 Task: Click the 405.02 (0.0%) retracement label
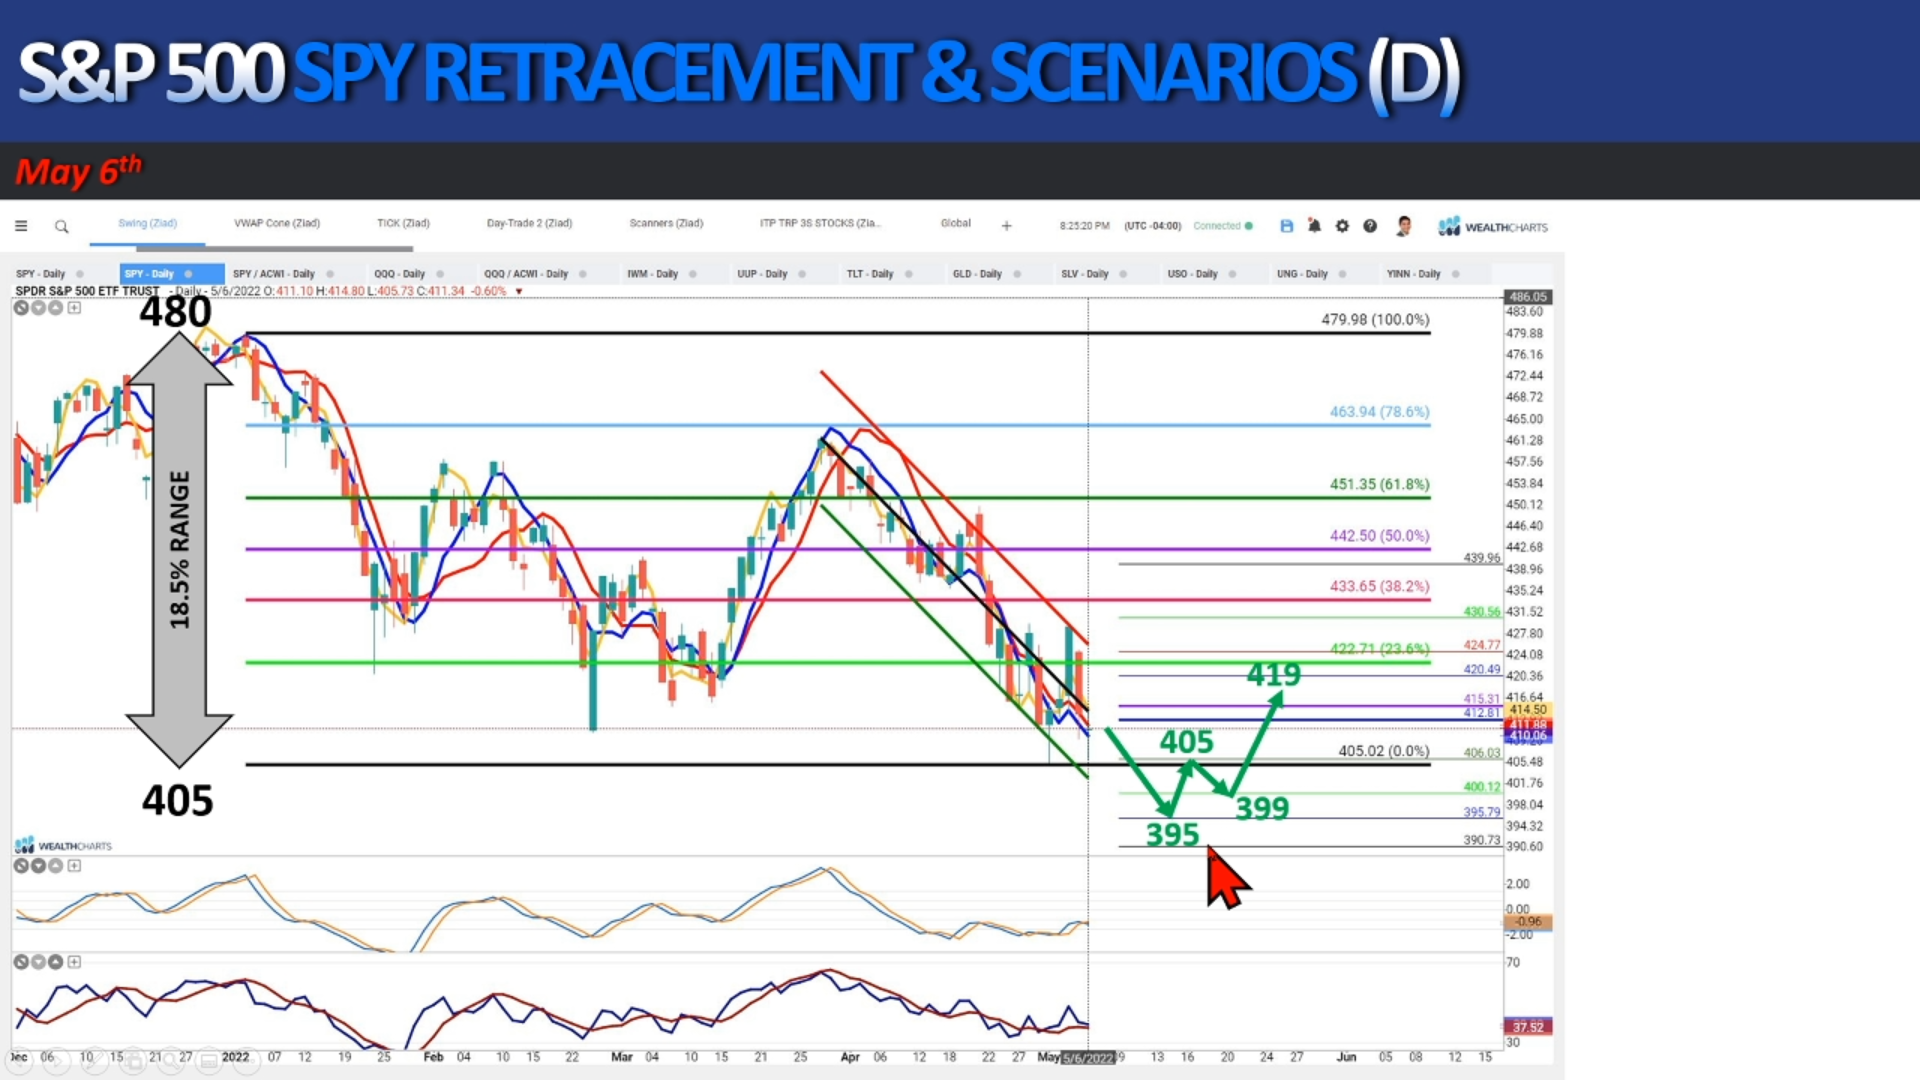pyautogui.click(x=1384, y=751)
